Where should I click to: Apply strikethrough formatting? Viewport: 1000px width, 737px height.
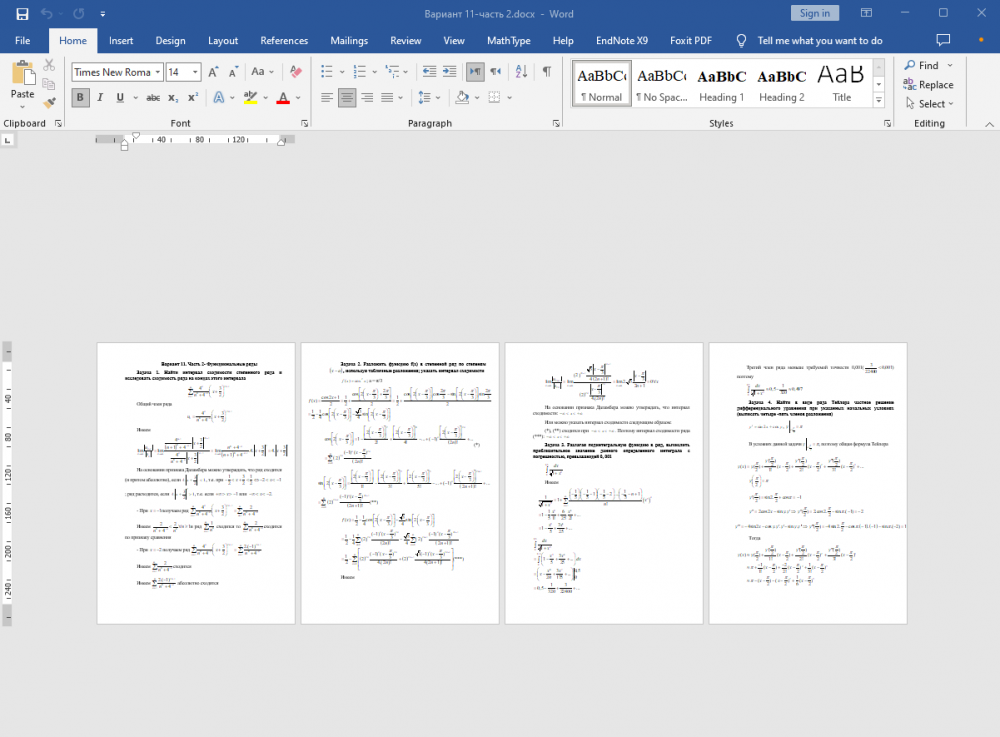(x=153, y=98)
